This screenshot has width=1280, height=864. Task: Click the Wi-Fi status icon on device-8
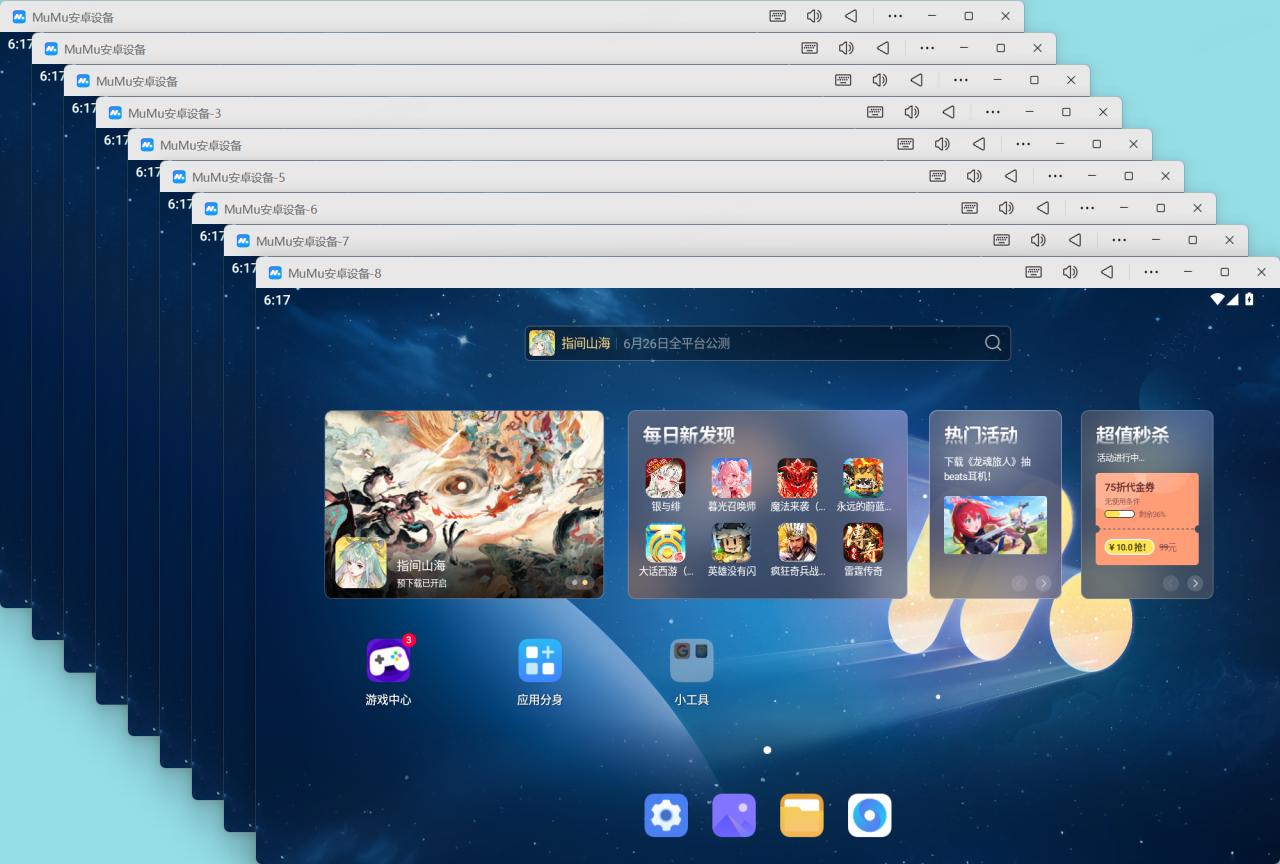(1217, 299)
